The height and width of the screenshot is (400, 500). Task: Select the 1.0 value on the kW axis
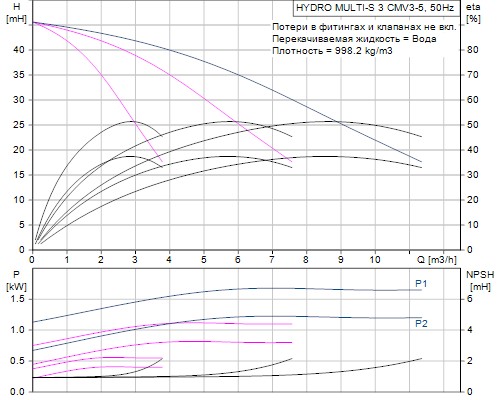[18, 330]
